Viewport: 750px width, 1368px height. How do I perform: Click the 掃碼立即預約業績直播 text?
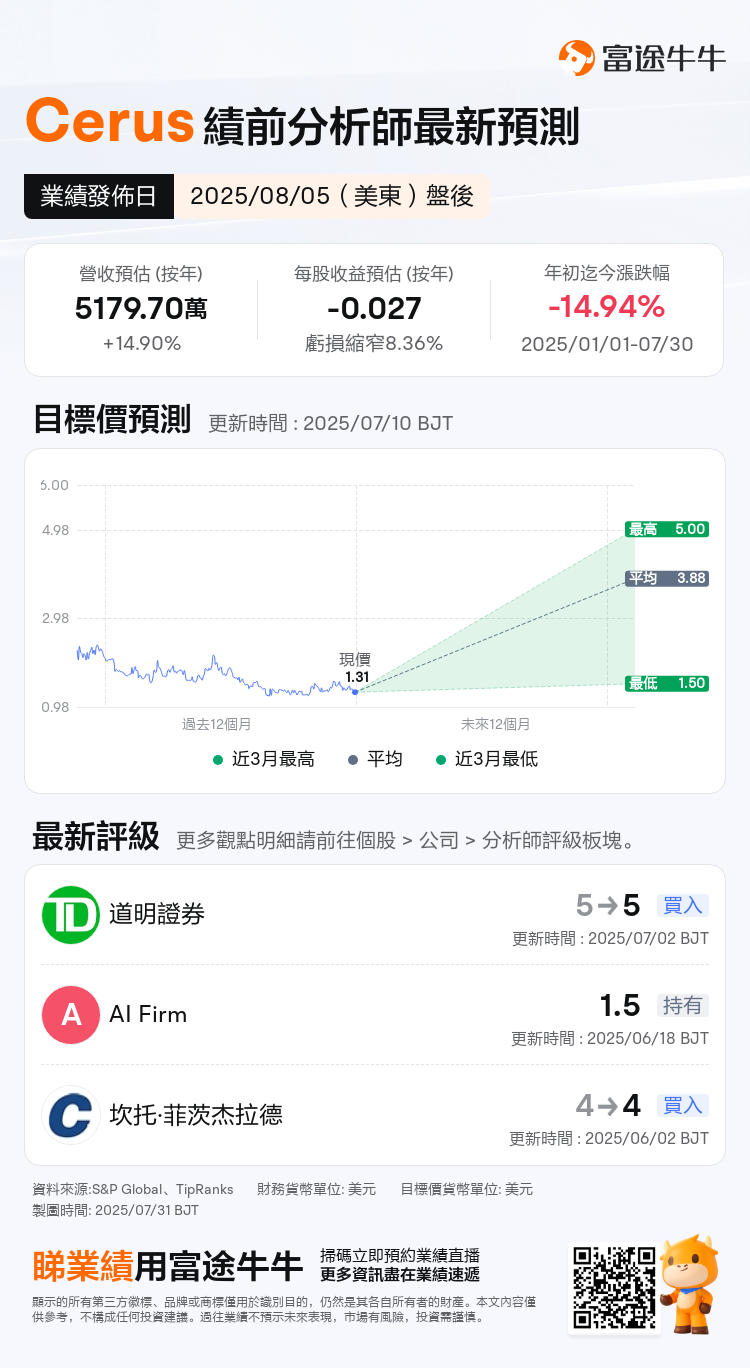coord(400,1256)
